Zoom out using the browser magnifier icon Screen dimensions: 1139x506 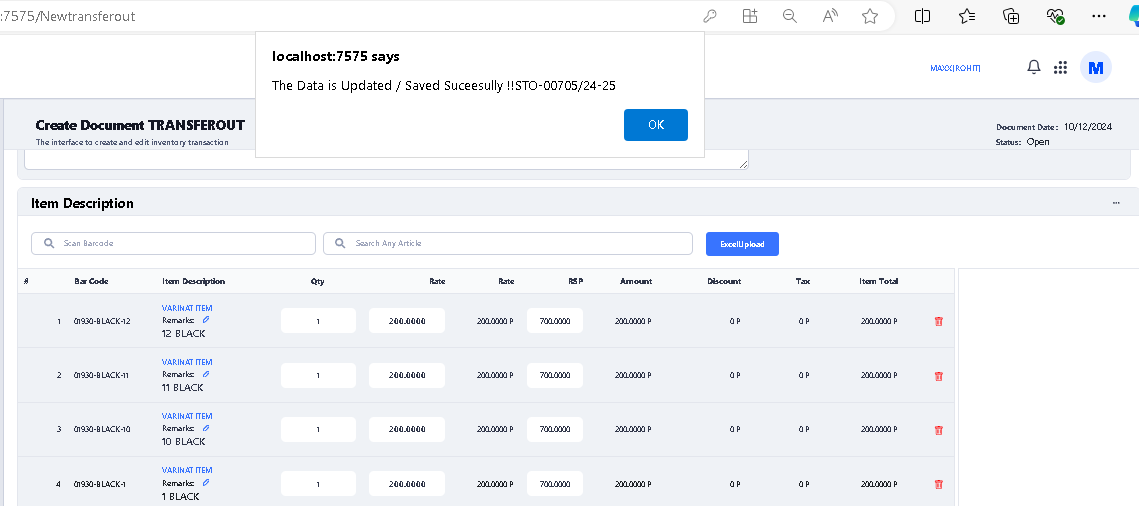790,16
